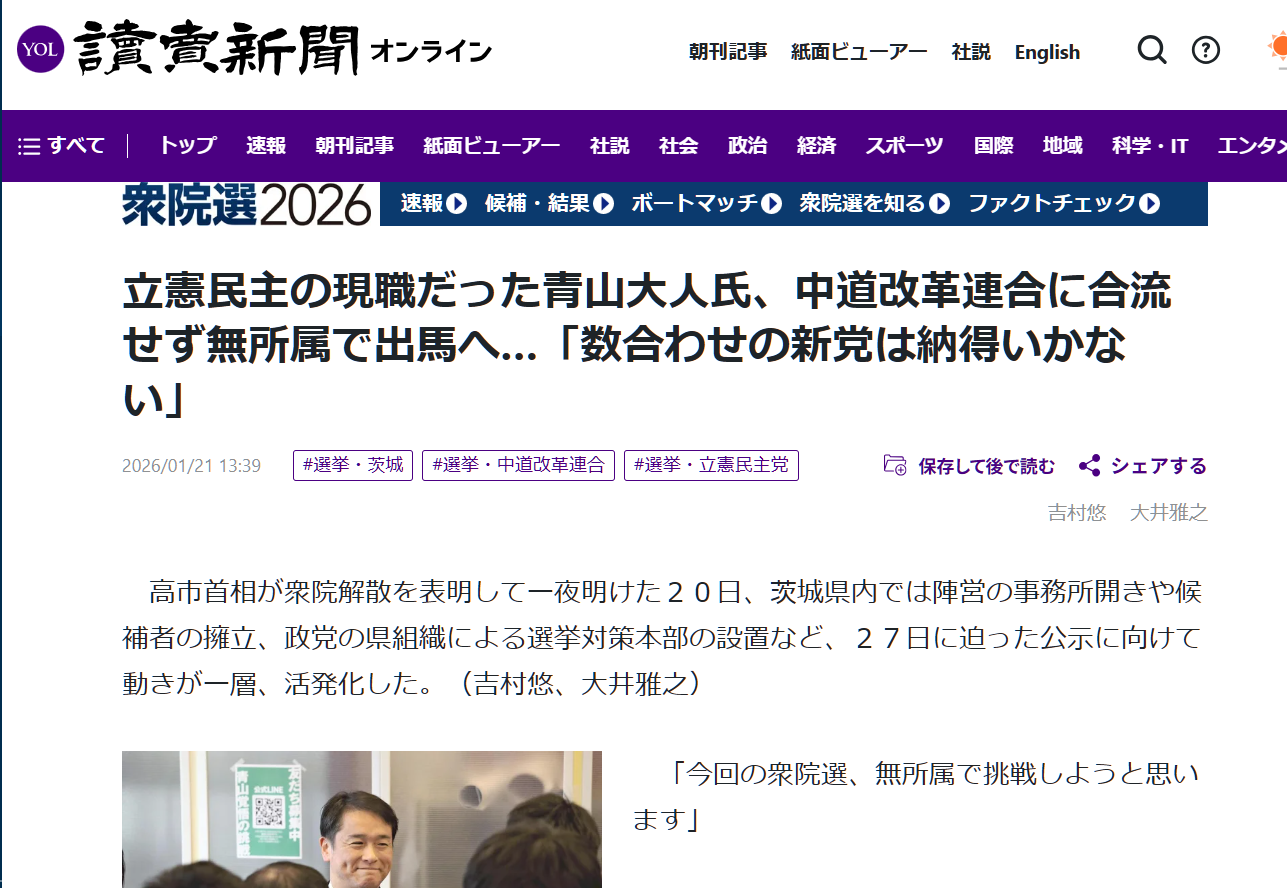Expand the ファクトチェック arrow link
Image resolution: width=1287 pixels, height=888 pixels.
click(1150, 204)
